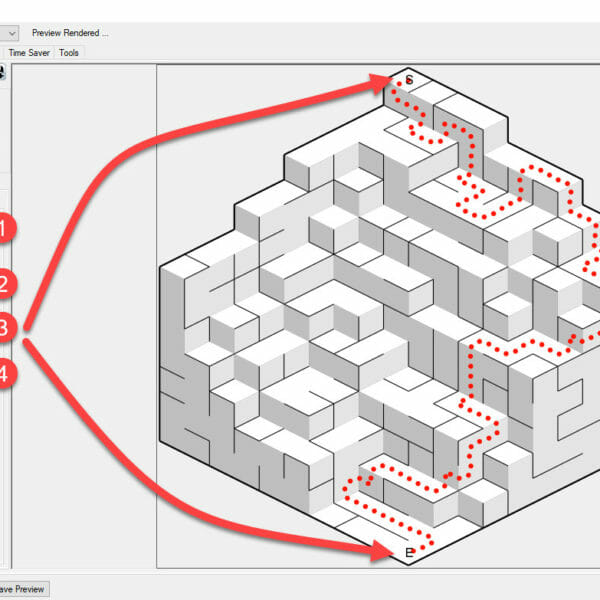The height and width of the screenshot is (600, 600).
Task: Click the 'Preview Rendered ...' status text
Action: point(70,33)
